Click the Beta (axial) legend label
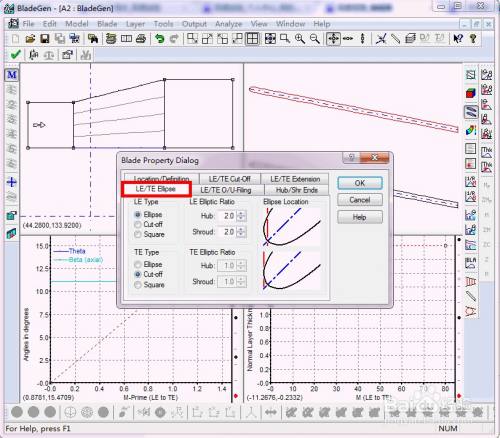This screenshot has width=500, height=438. tap(86, 260)
